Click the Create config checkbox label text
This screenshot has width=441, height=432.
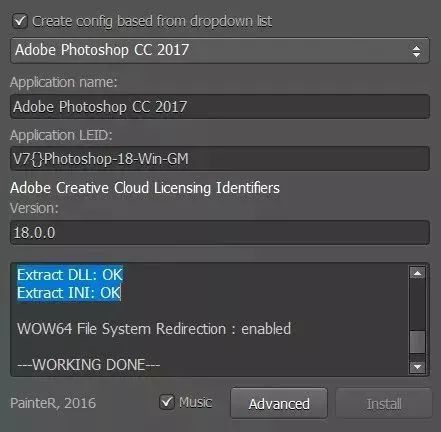click(x=152, y=21)
